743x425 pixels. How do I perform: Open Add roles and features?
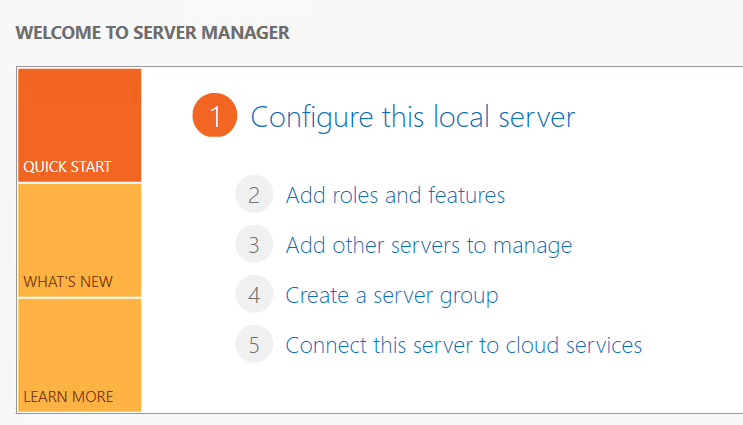[396, 195]
